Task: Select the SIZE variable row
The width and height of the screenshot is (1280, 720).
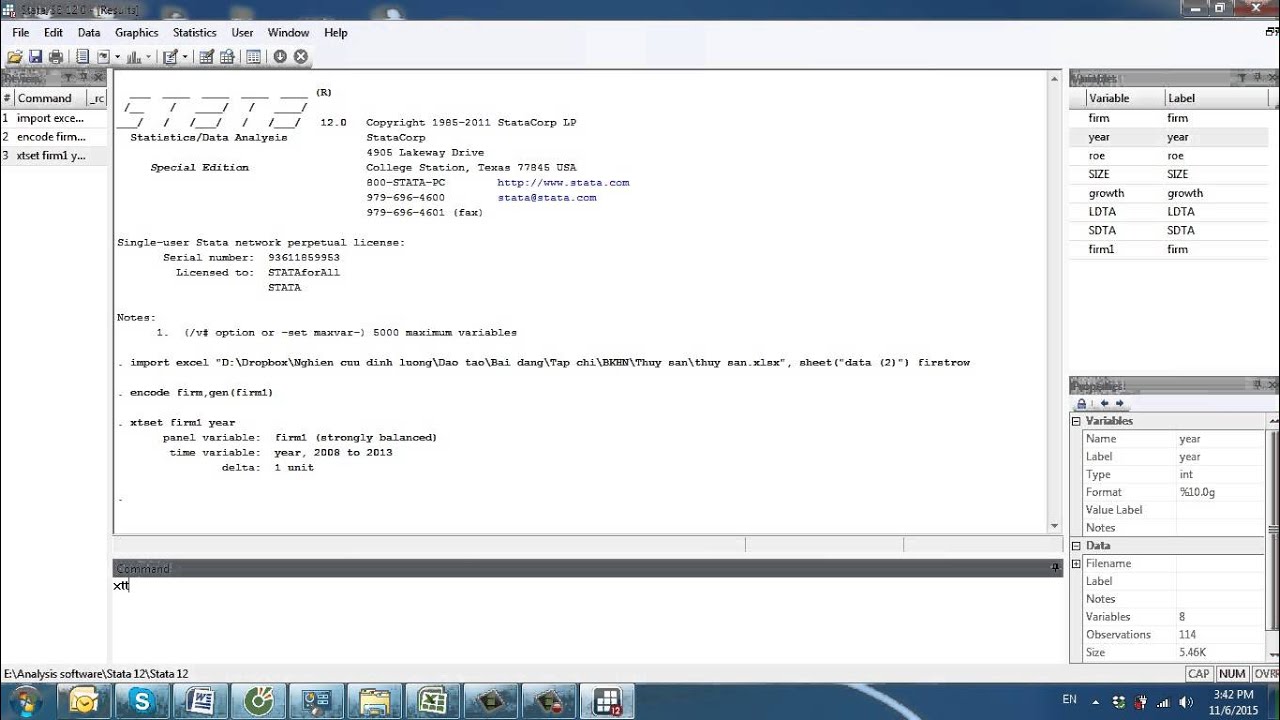Action: coord(1169,174)
